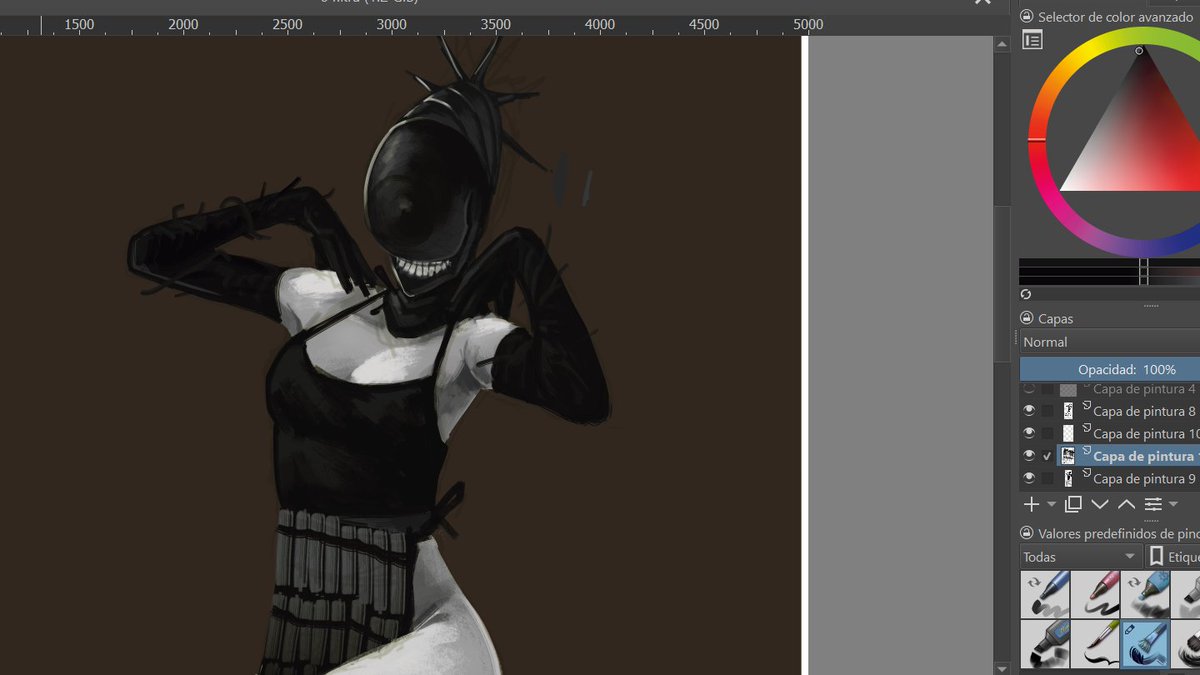Move the active layer down with arrow icon
Screen dimensions: 1200x675
(x=1100, y=504)
